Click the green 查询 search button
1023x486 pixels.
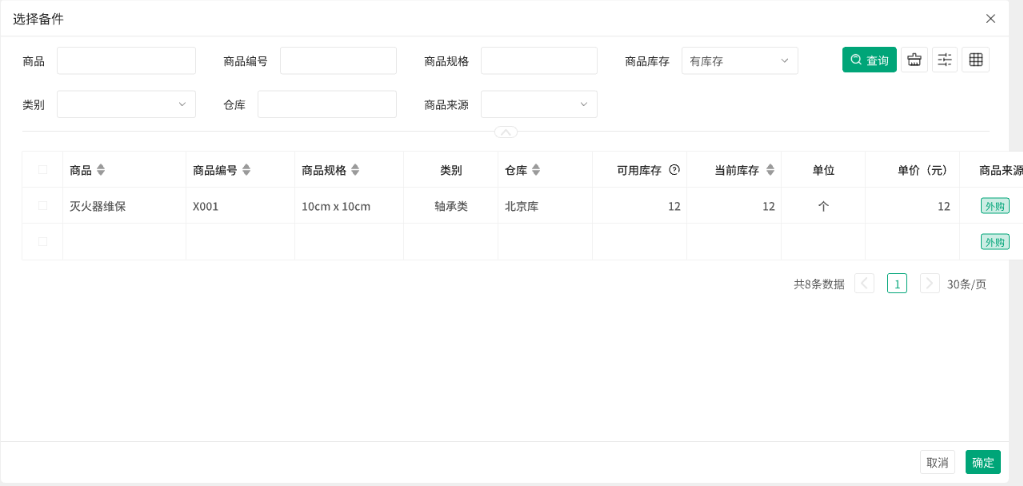pos(869,60)
